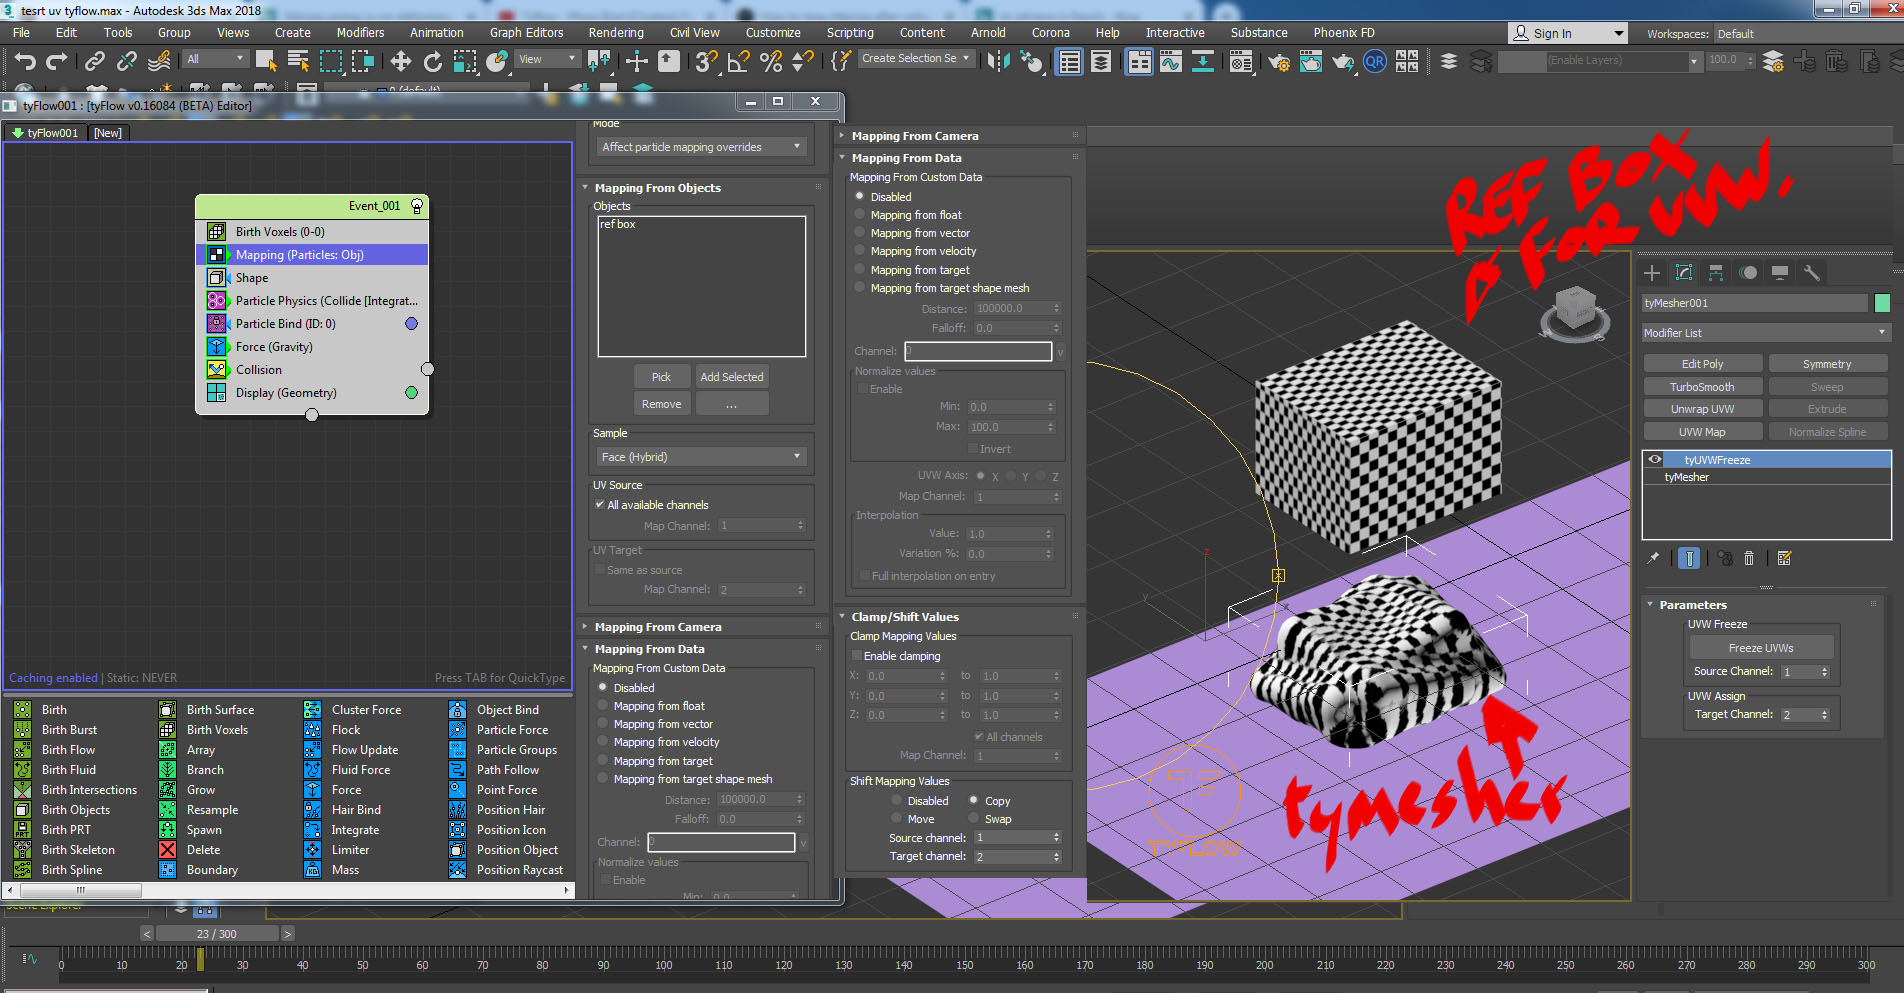Activate the Select and Move tool
The height and width of the screenshot is (993, 1904).
click(x=400, y=62)
